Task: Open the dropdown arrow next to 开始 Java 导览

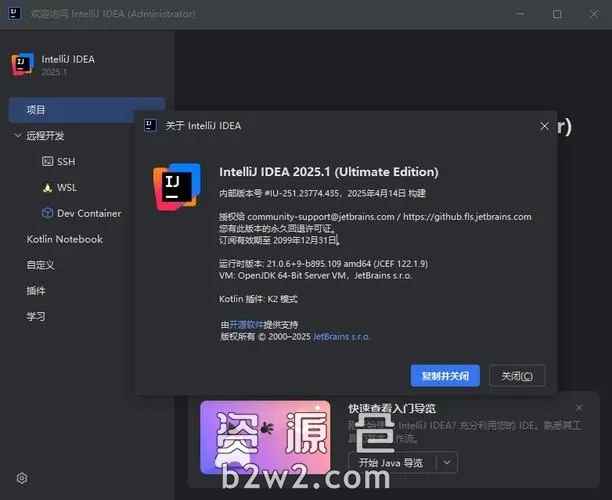Action: [445, 462]
